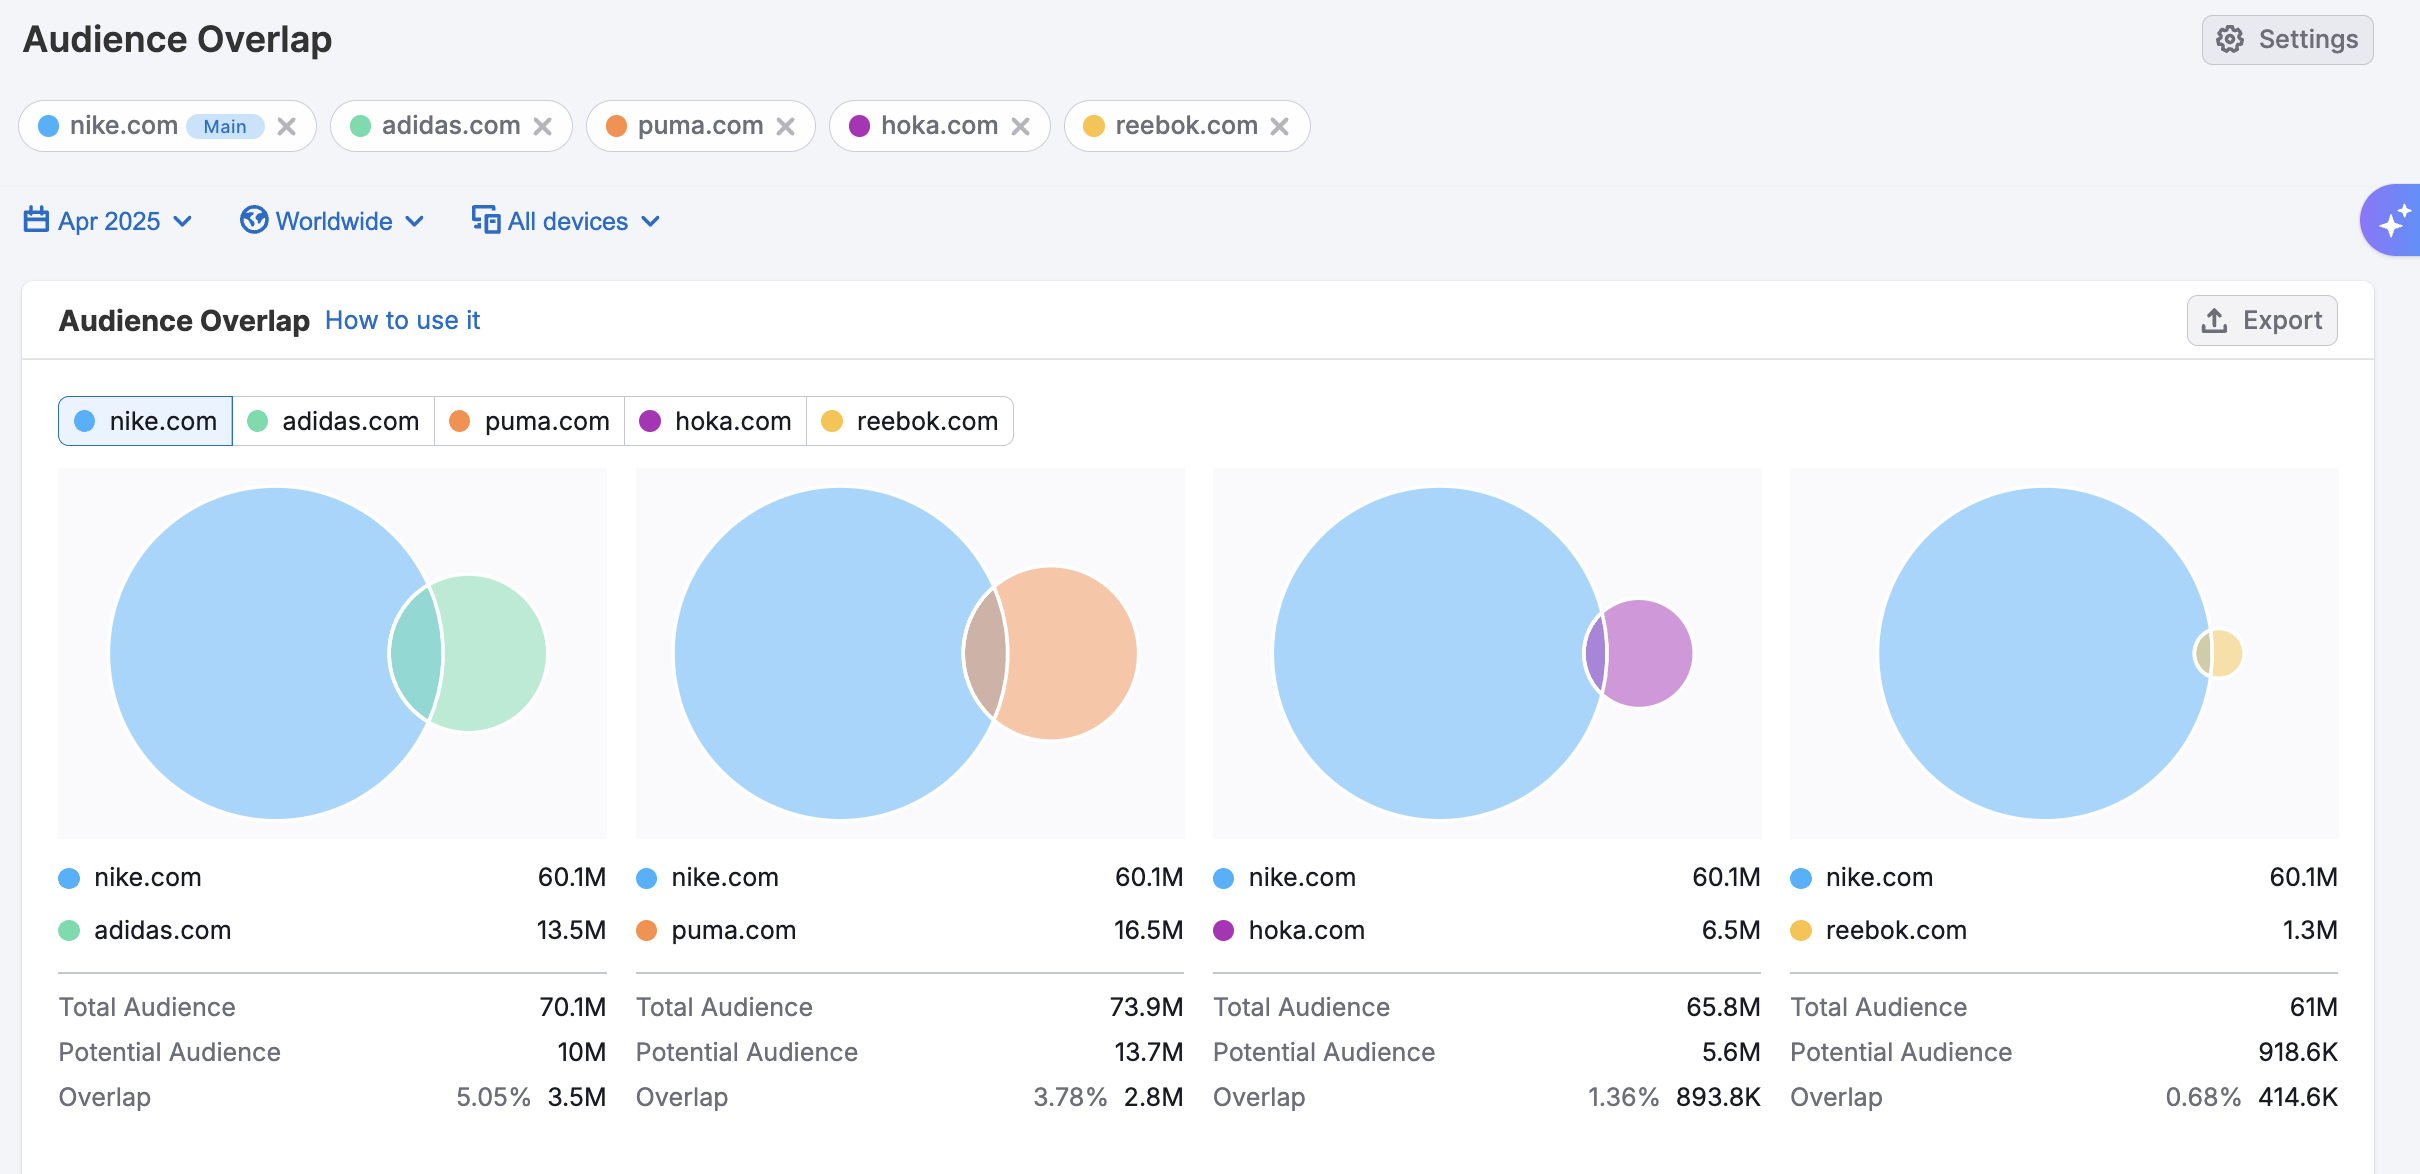Expand the Apr 2025 date dropdown
This screenshot has width=2420, height=1174.
click(183, 221)
